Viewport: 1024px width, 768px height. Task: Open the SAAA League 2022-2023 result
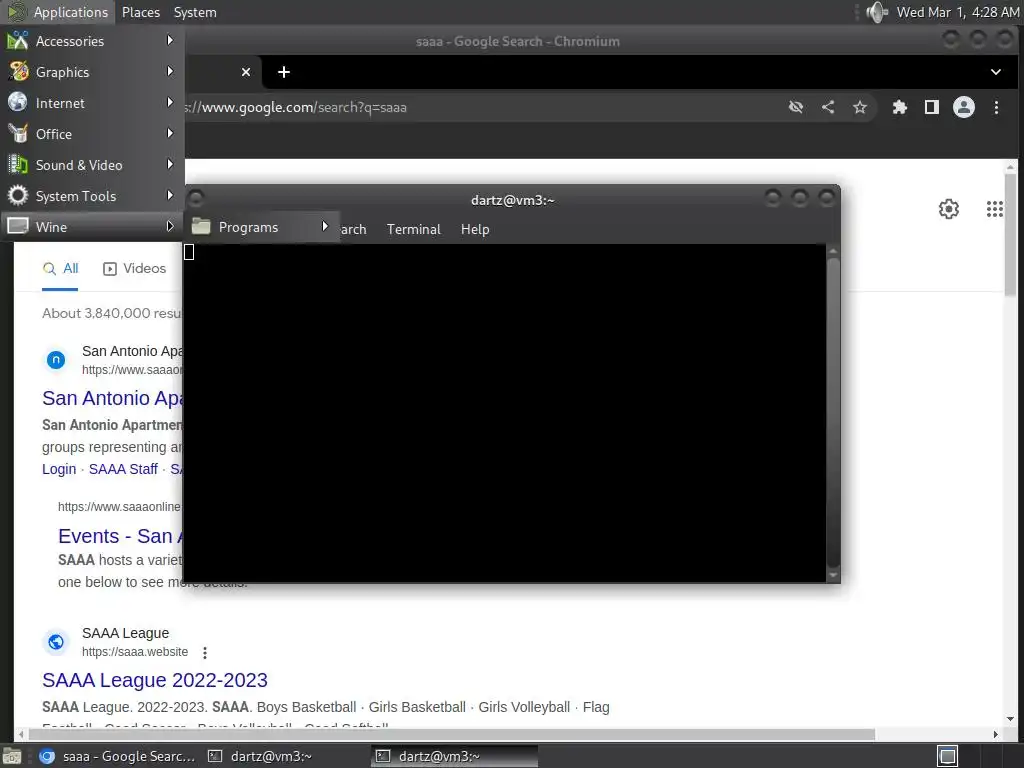point(155,680)
